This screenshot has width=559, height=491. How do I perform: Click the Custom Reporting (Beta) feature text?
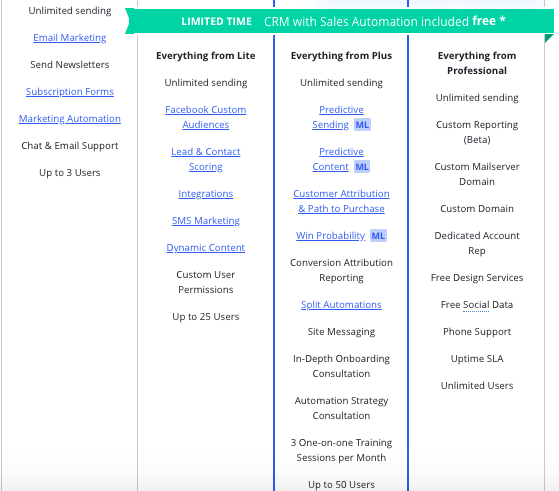point(477,132)
